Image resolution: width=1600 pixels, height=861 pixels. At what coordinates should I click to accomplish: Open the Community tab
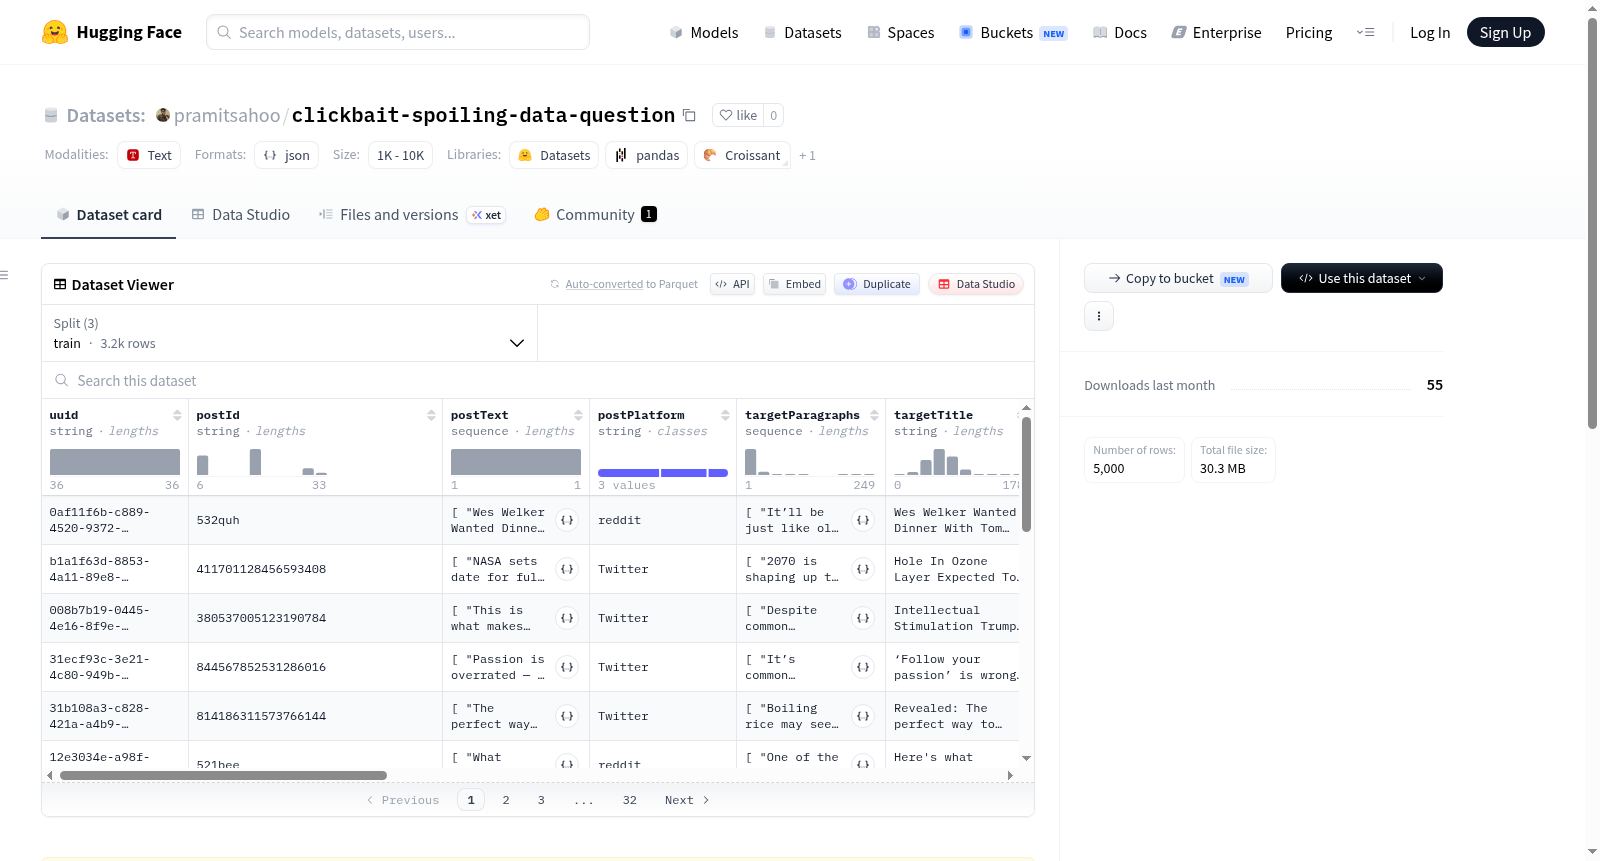pos(596,214)
